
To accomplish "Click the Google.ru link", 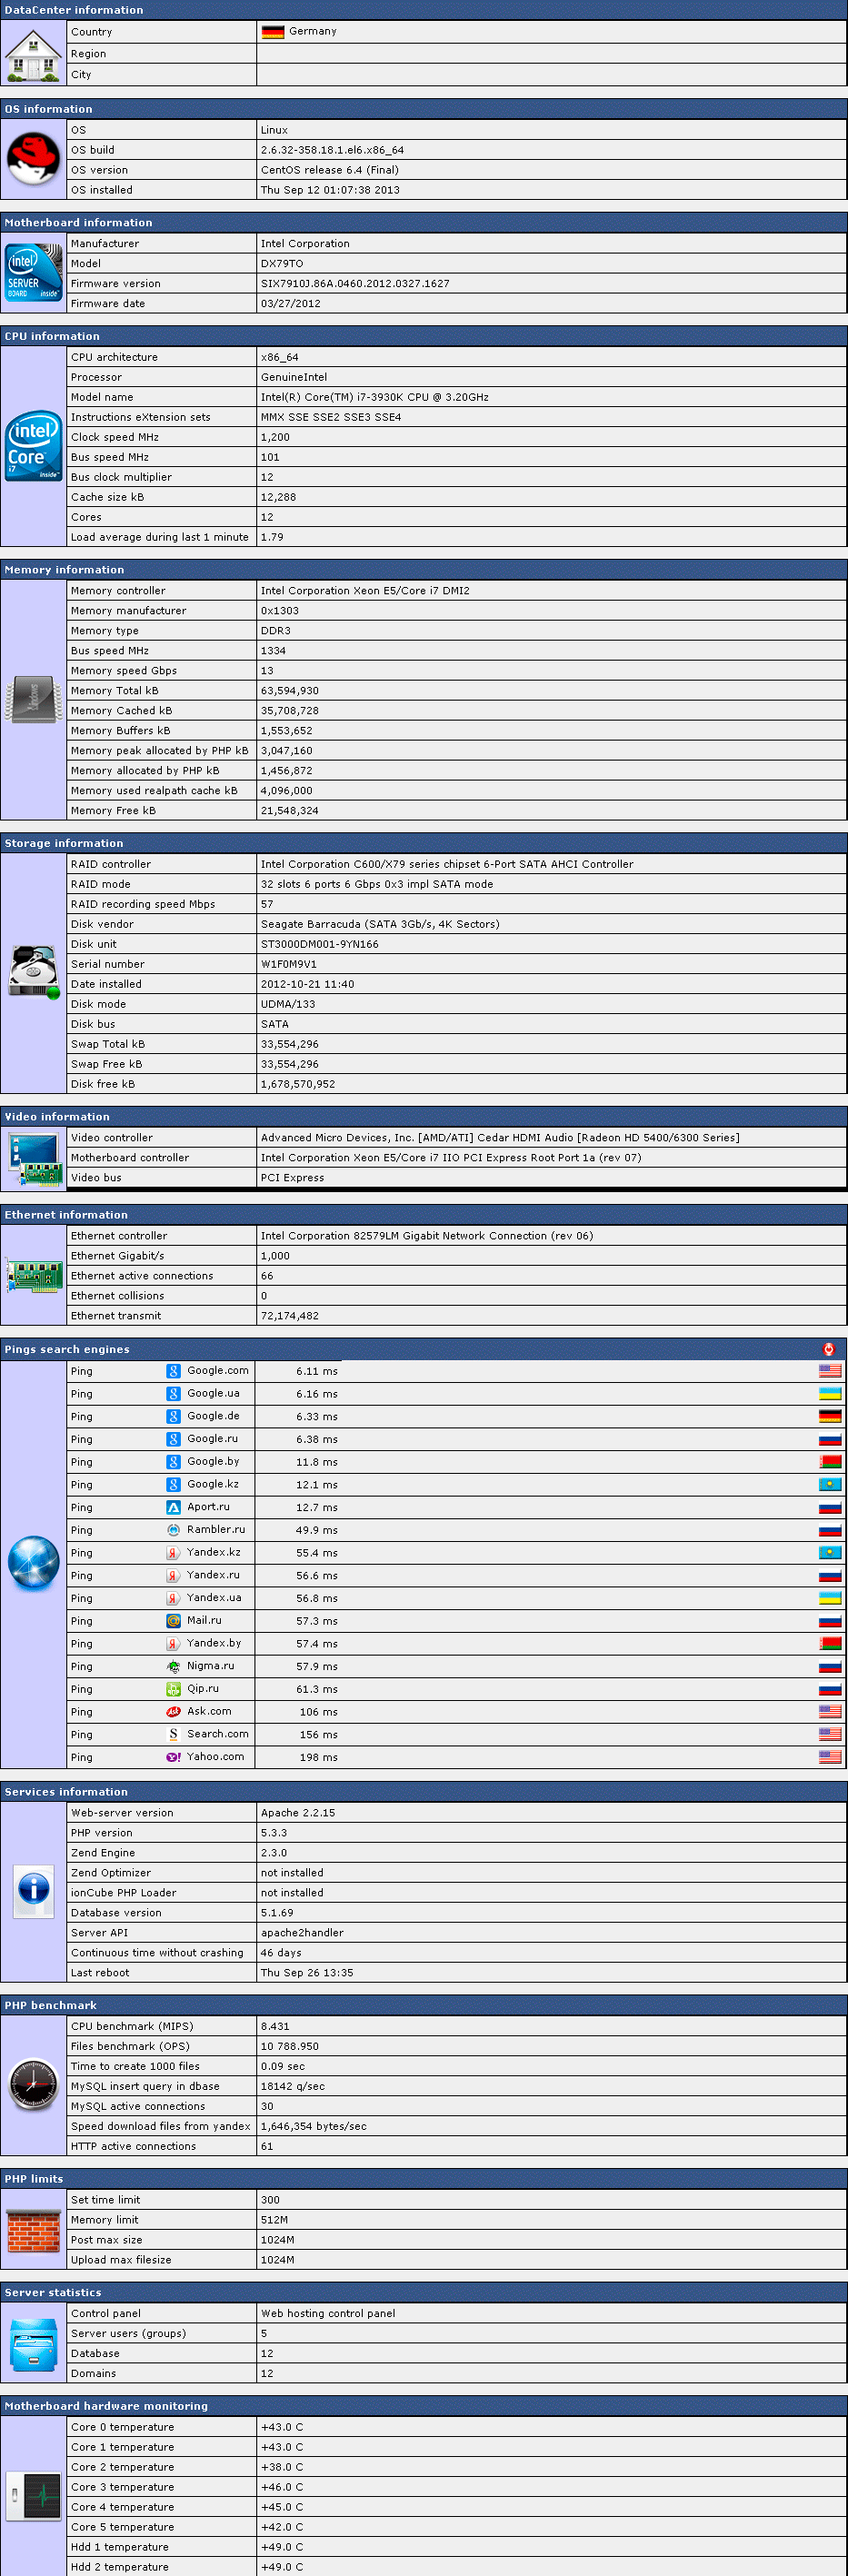I will point(212,1439).
